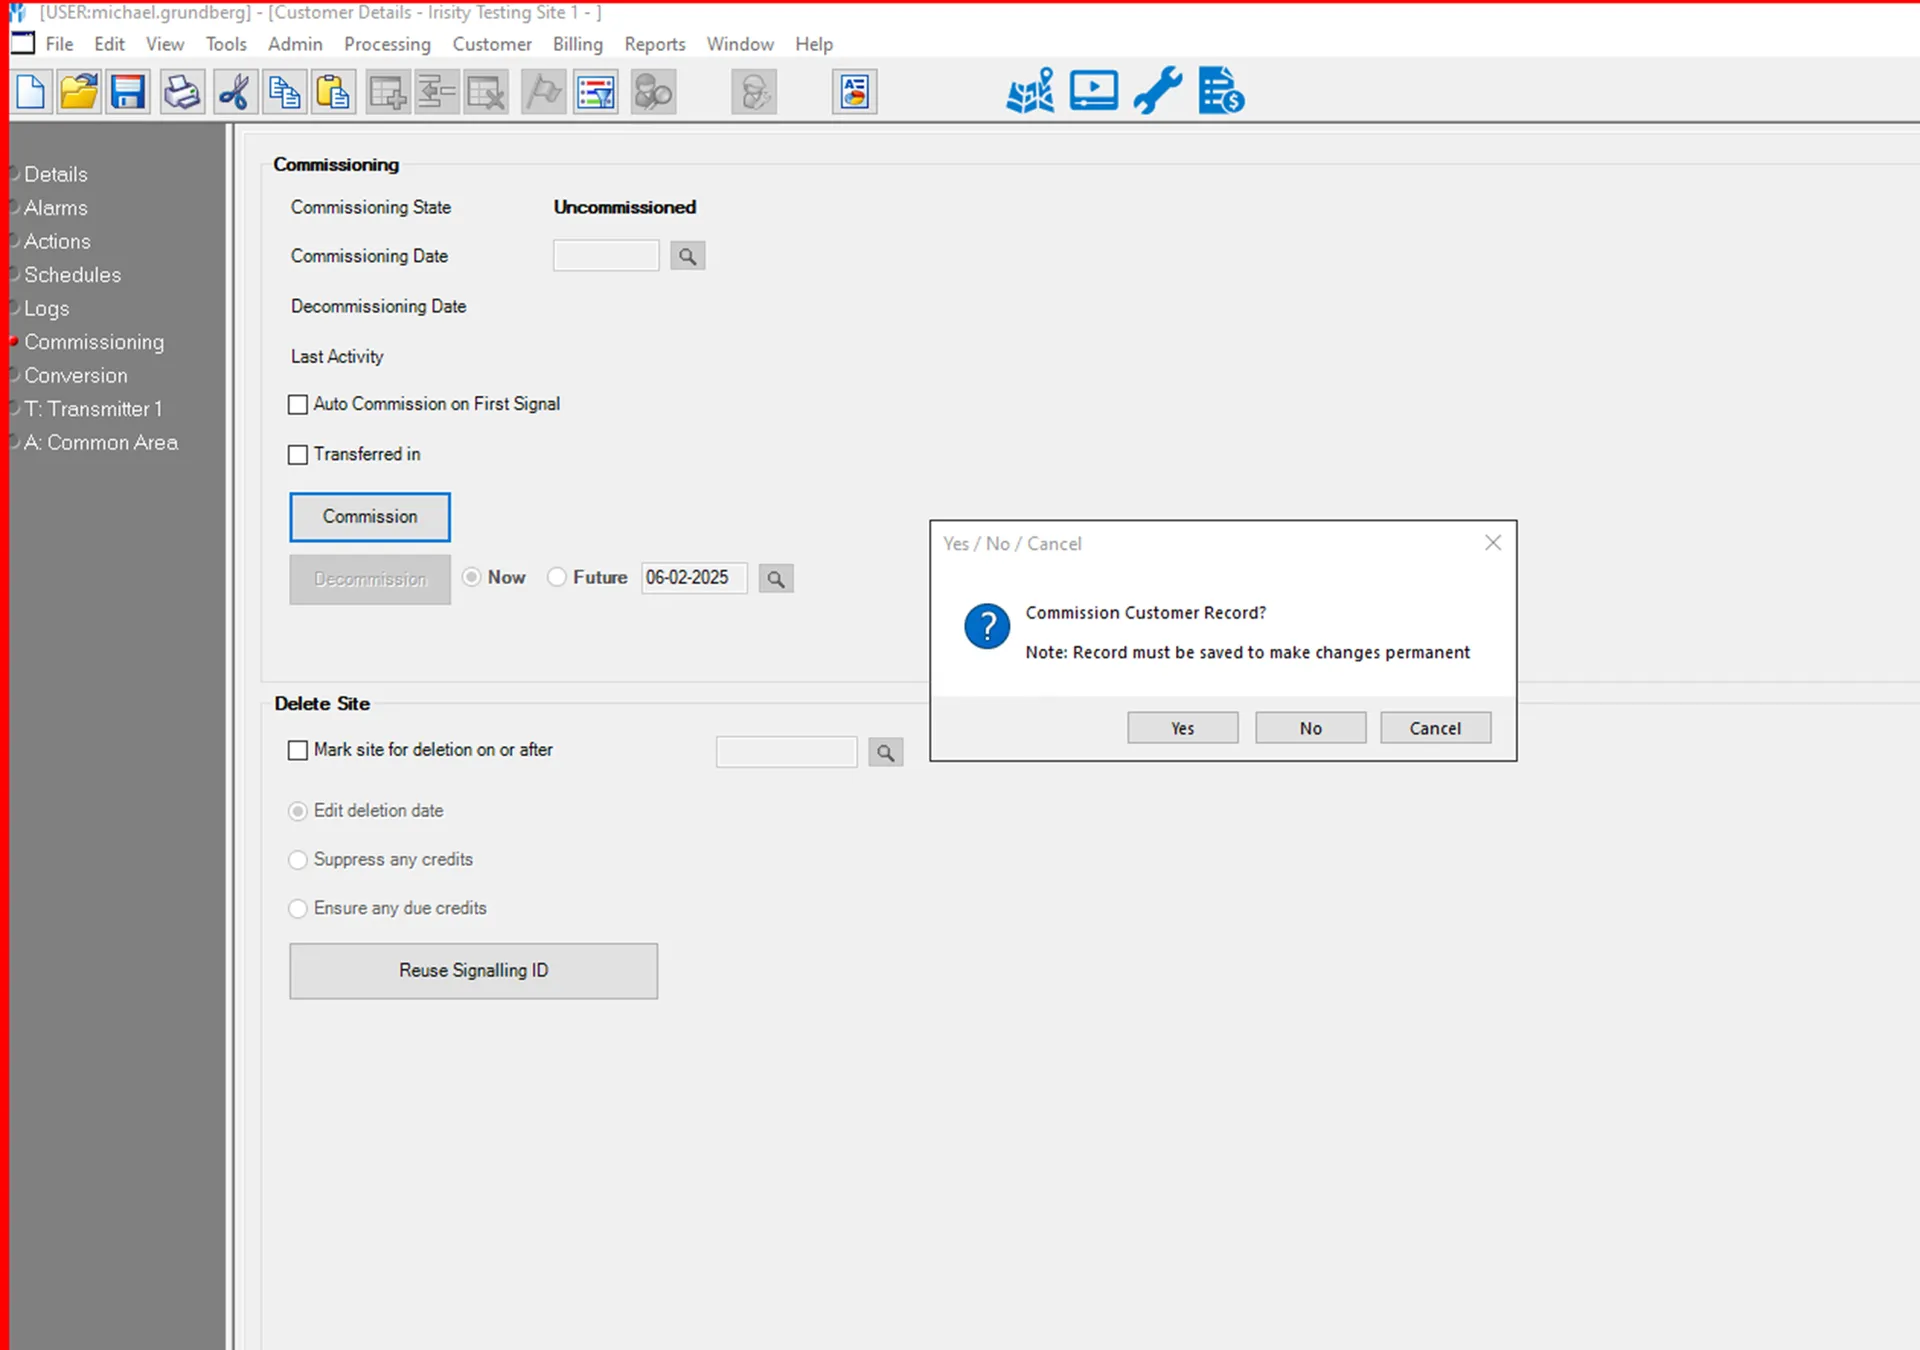The height and width of the screenshot is (1350, 1920).
Task: Click the Decommission date lookup magnifier
Action: click(x=776, y=578)
